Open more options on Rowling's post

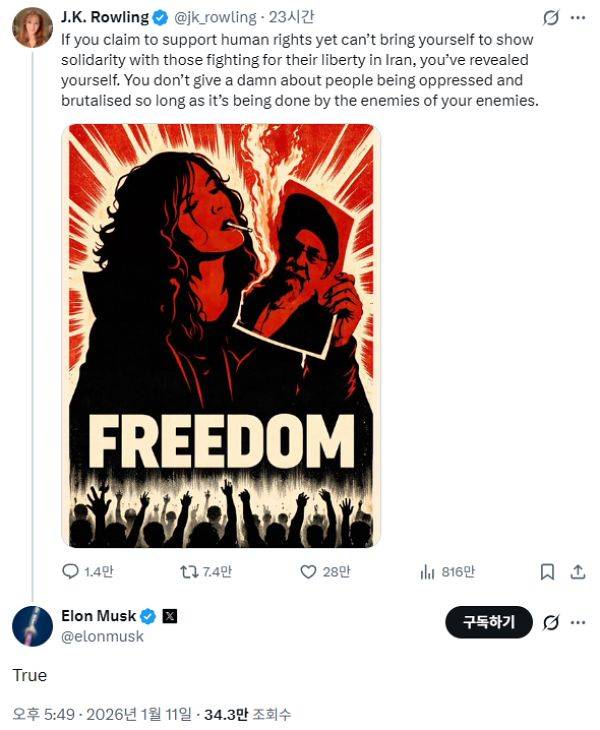(x=578, y=18)
